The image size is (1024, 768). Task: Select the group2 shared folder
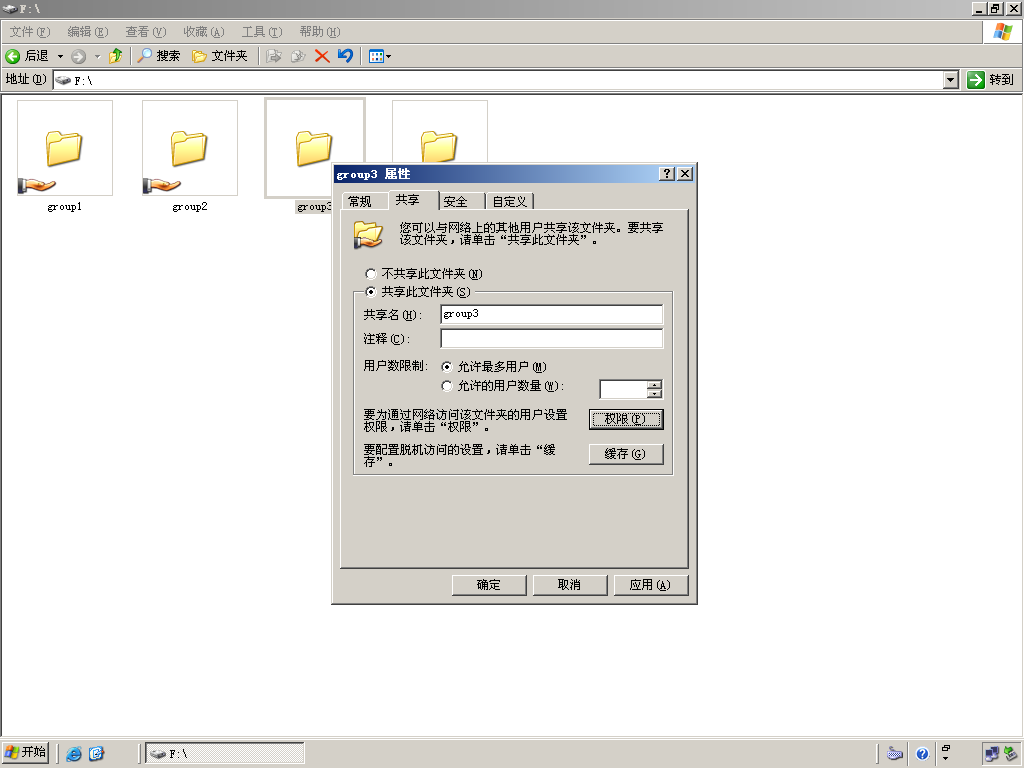click(x=189, y=157)
